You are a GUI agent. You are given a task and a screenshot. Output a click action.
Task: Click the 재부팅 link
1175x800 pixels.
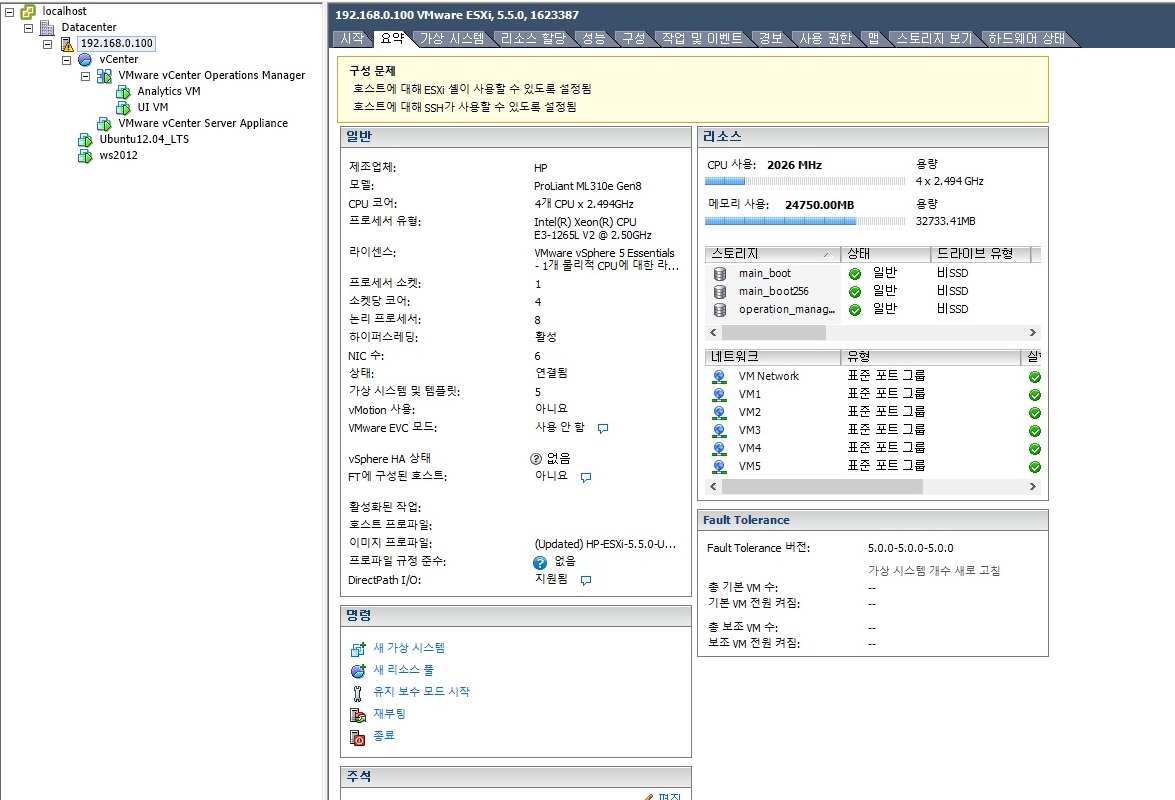[x=390, y=714]
